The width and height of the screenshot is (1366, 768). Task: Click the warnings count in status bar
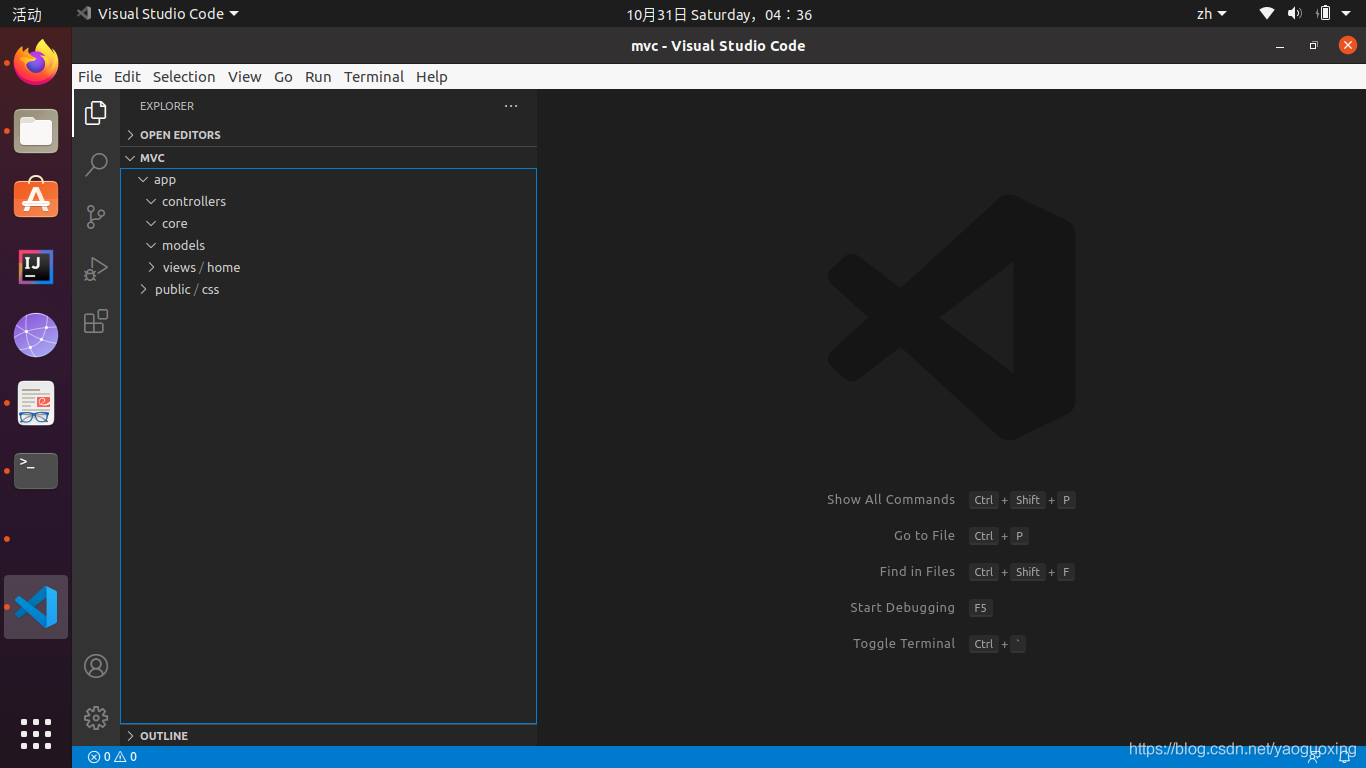tap(126, 757)
